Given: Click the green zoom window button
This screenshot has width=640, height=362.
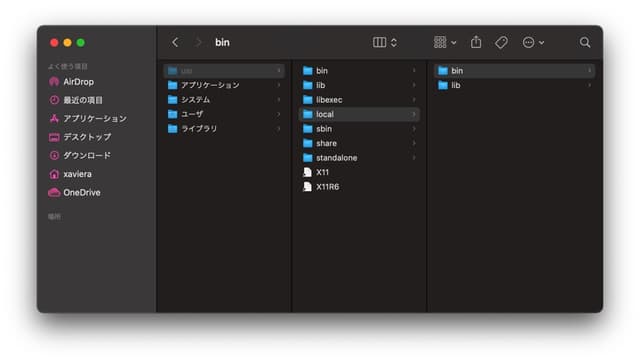Looking at the screenshot, I should click(81, 43).
